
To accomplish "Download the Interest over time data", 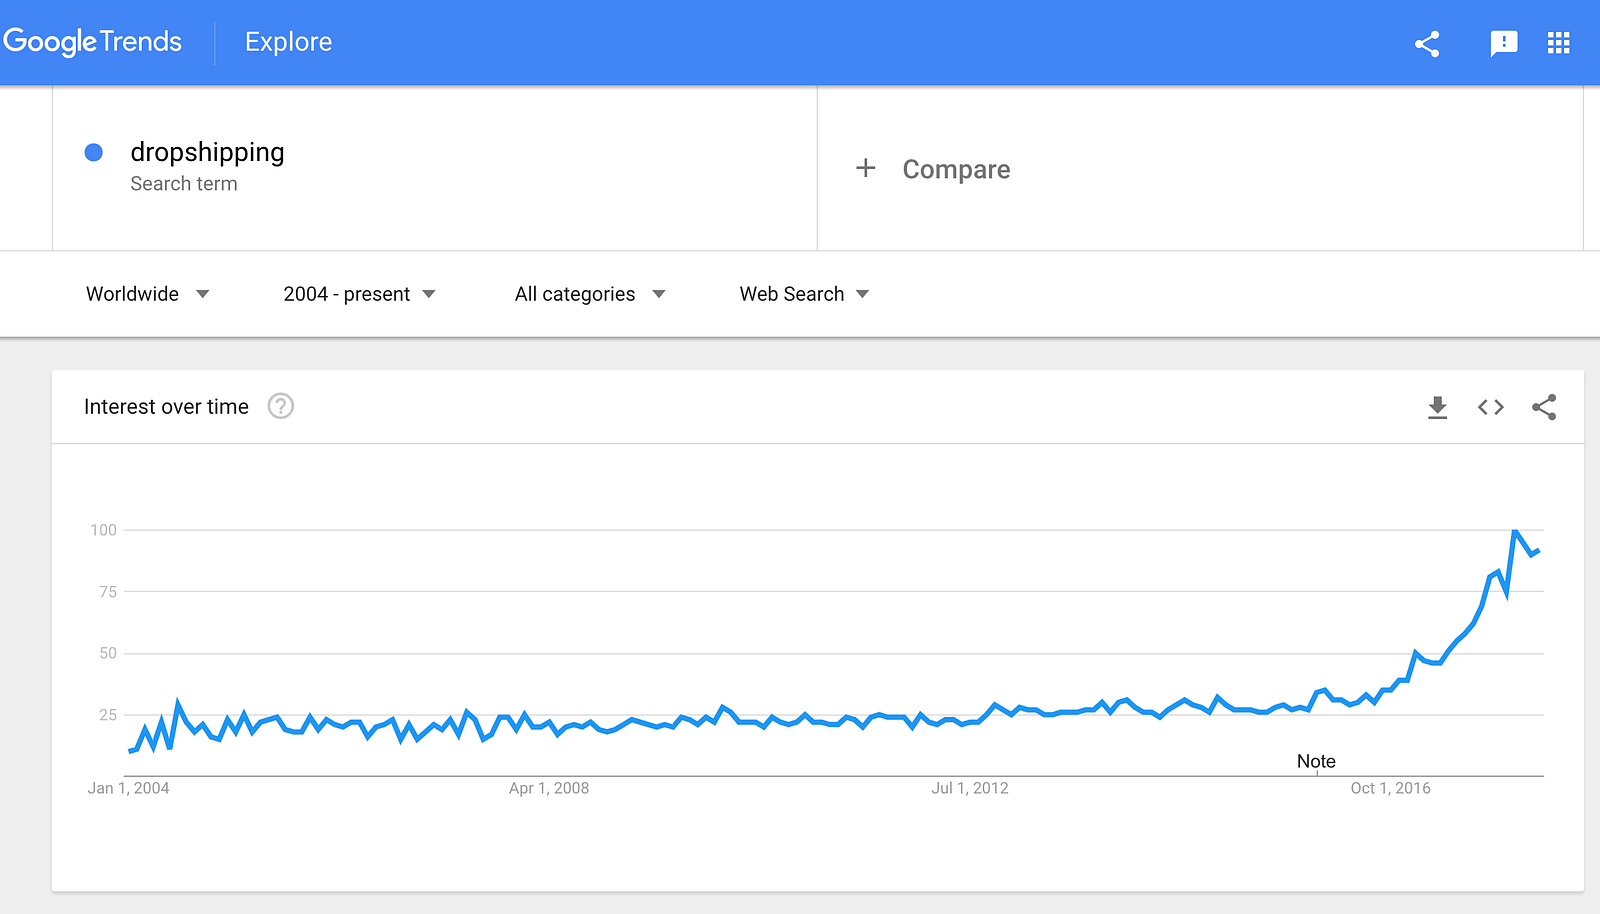I will pos(1437,407).
